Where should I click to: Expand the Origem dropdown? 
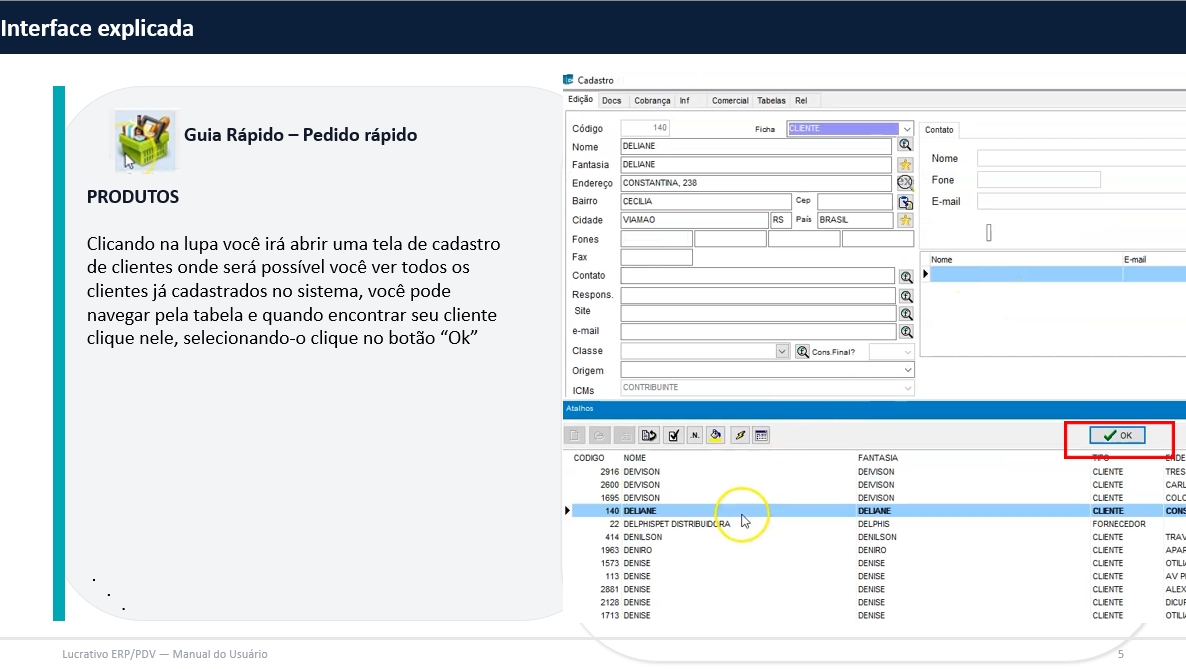click(x=906, y=370)
